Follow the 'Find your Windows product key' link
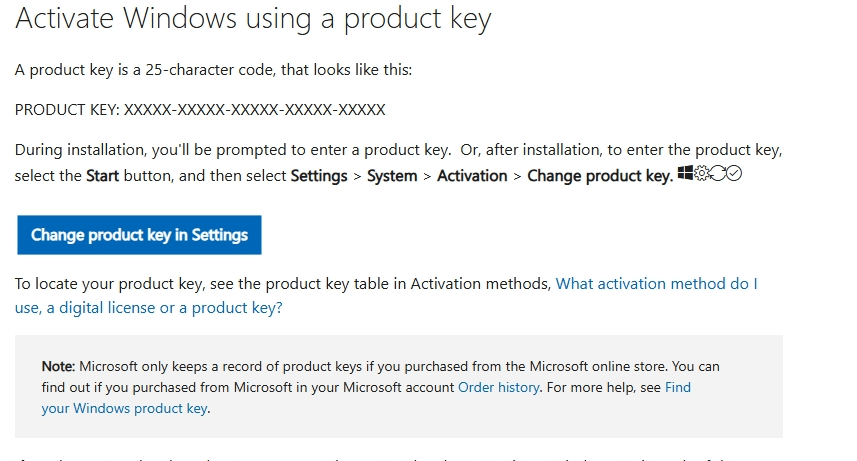 point(125,408)
